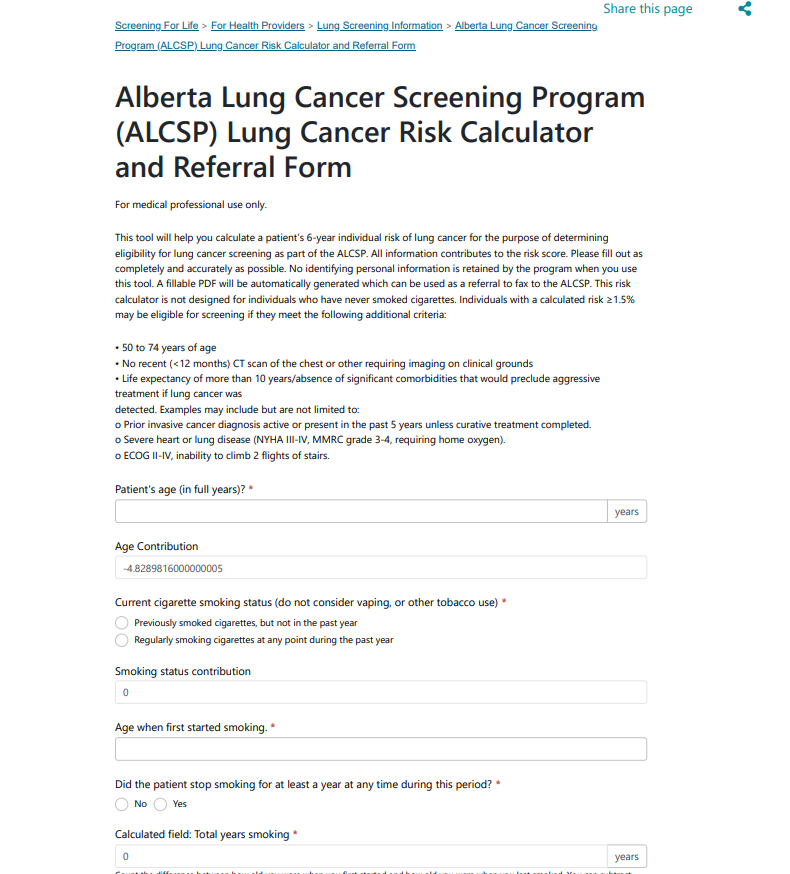Click the 'Share this page' text
The width and height of the screenshot is (790, 874).
pos(647,9)
